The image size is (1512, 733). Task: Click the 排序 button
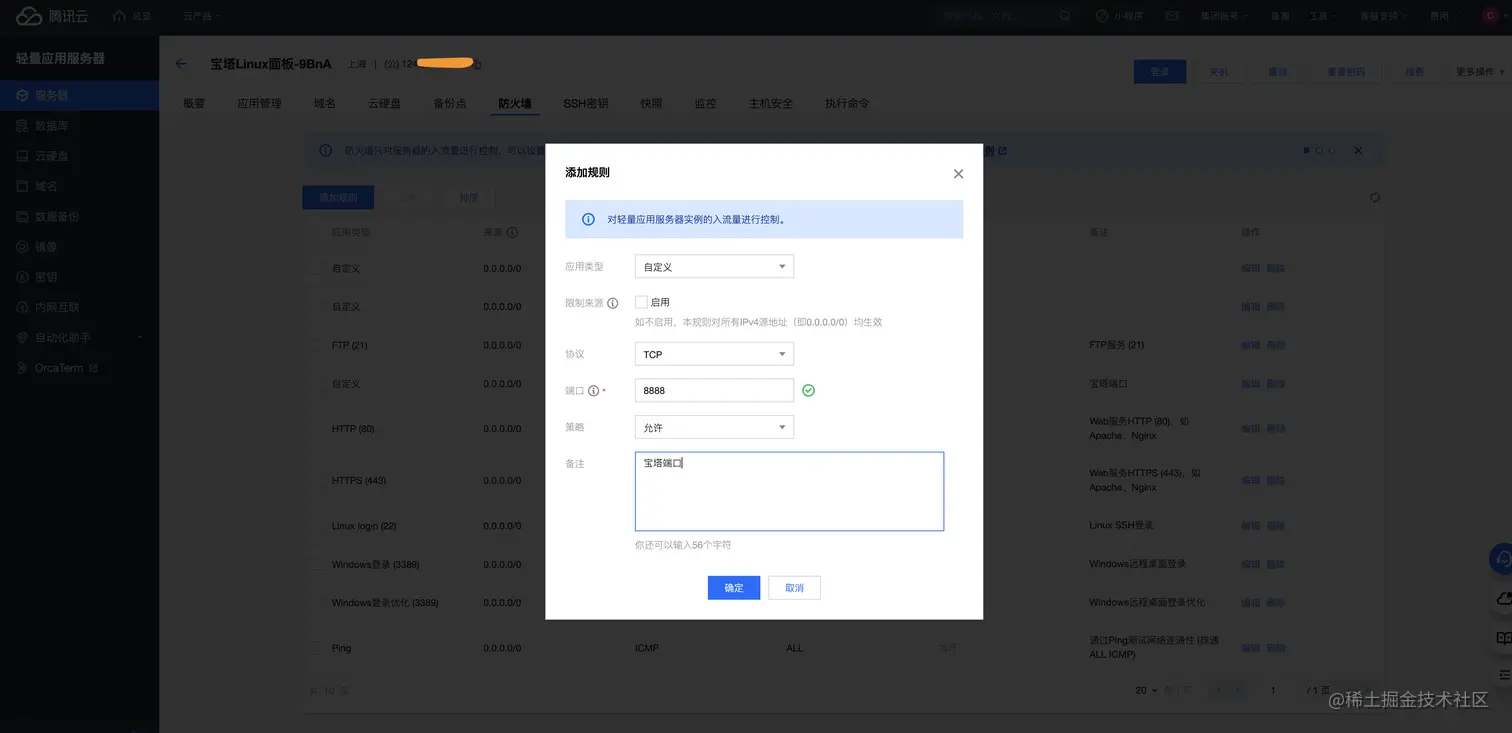pyautogui.click(x=469, y=197)
